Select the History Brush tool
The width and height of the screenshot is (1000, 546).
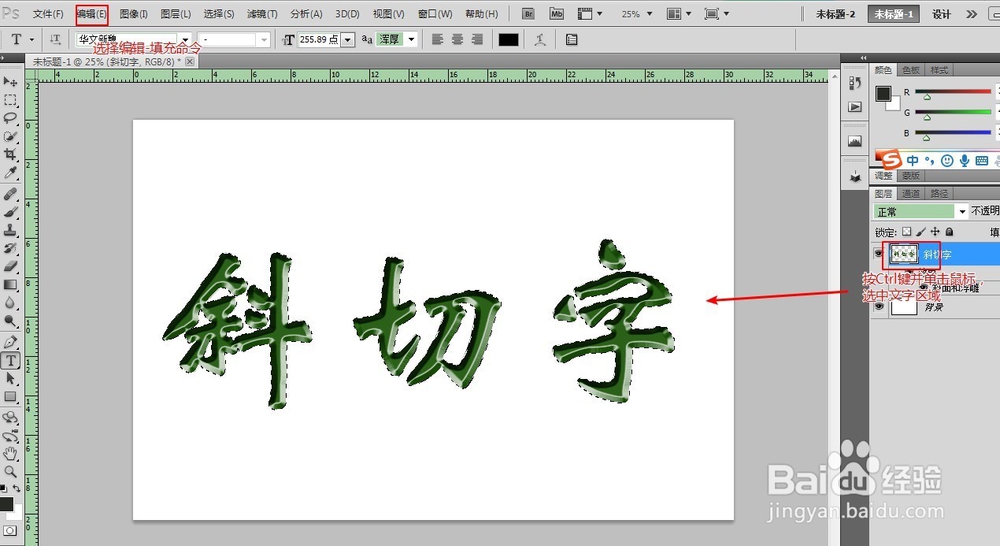10,248
